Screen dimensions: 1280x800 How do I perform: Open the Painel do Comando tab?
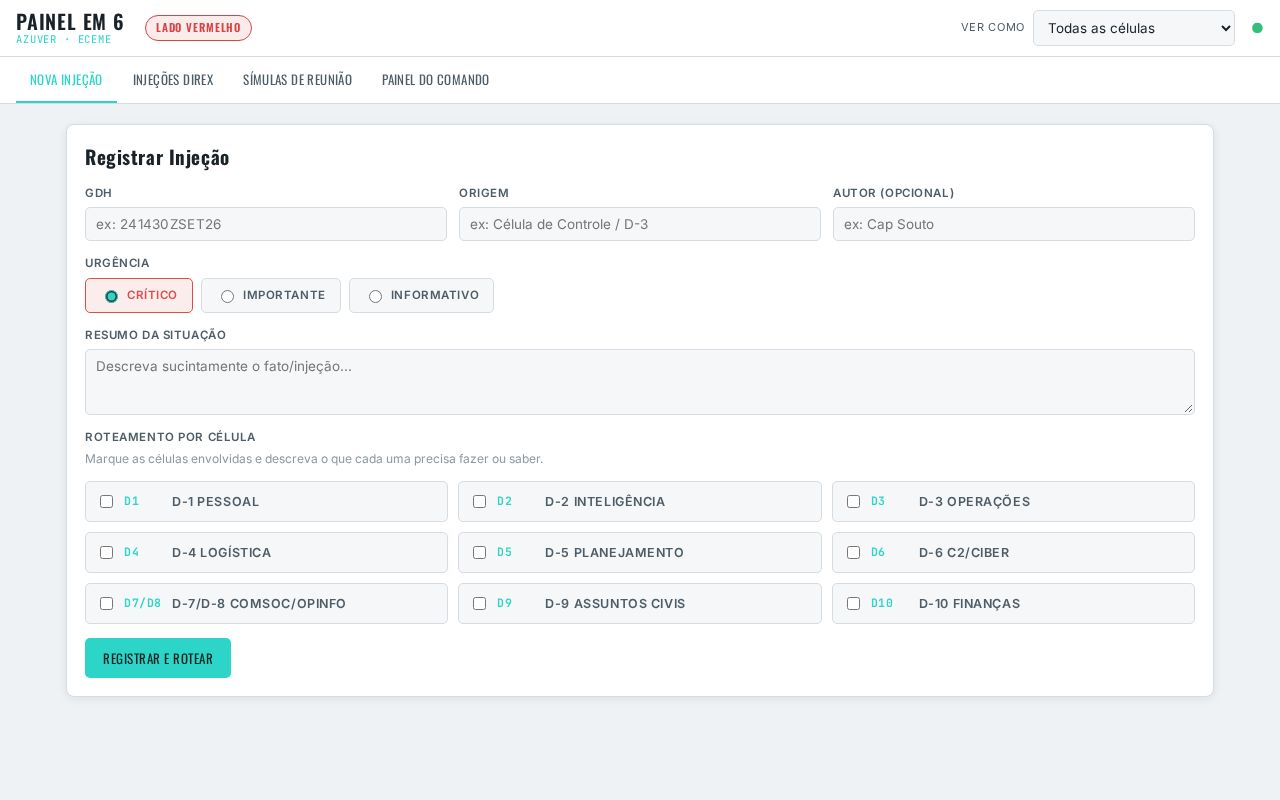(435, 80)
